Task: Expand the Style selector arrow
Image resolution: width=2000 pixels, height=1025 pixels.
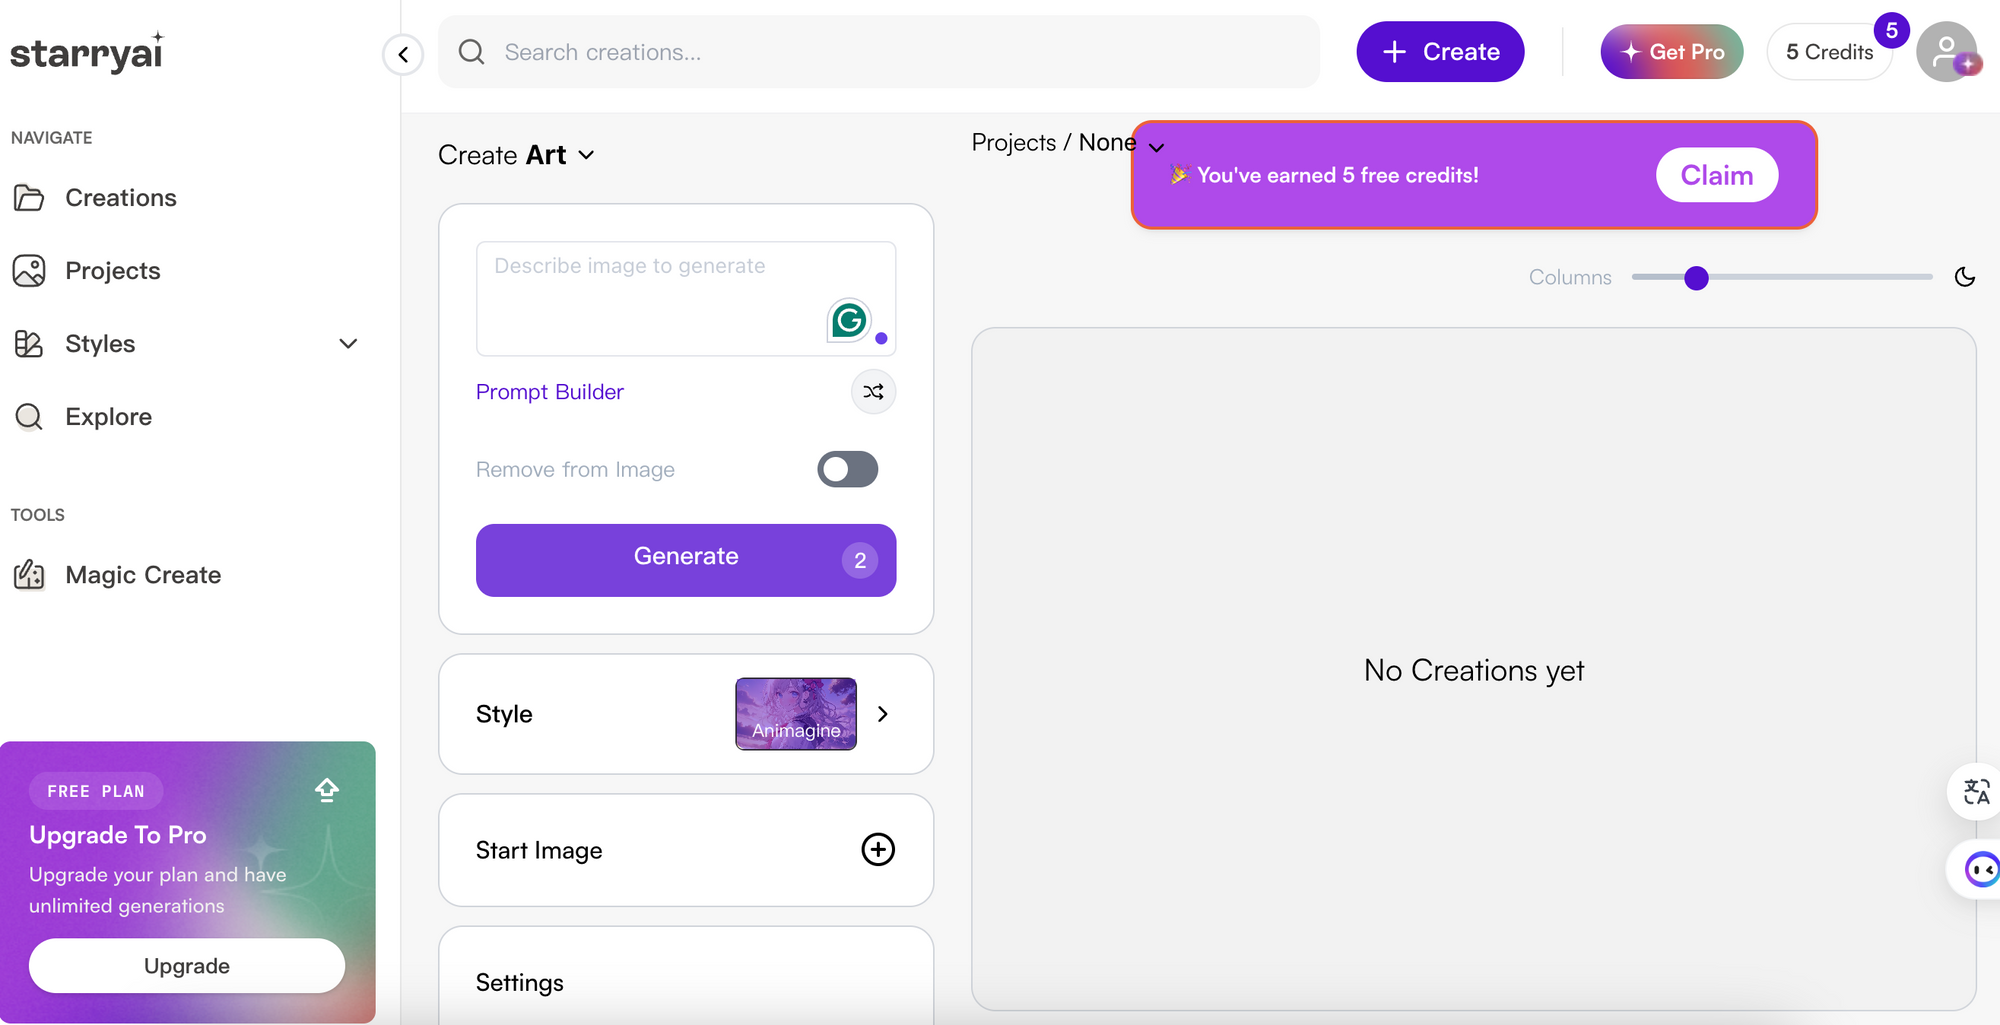Action: coord(882,714)
